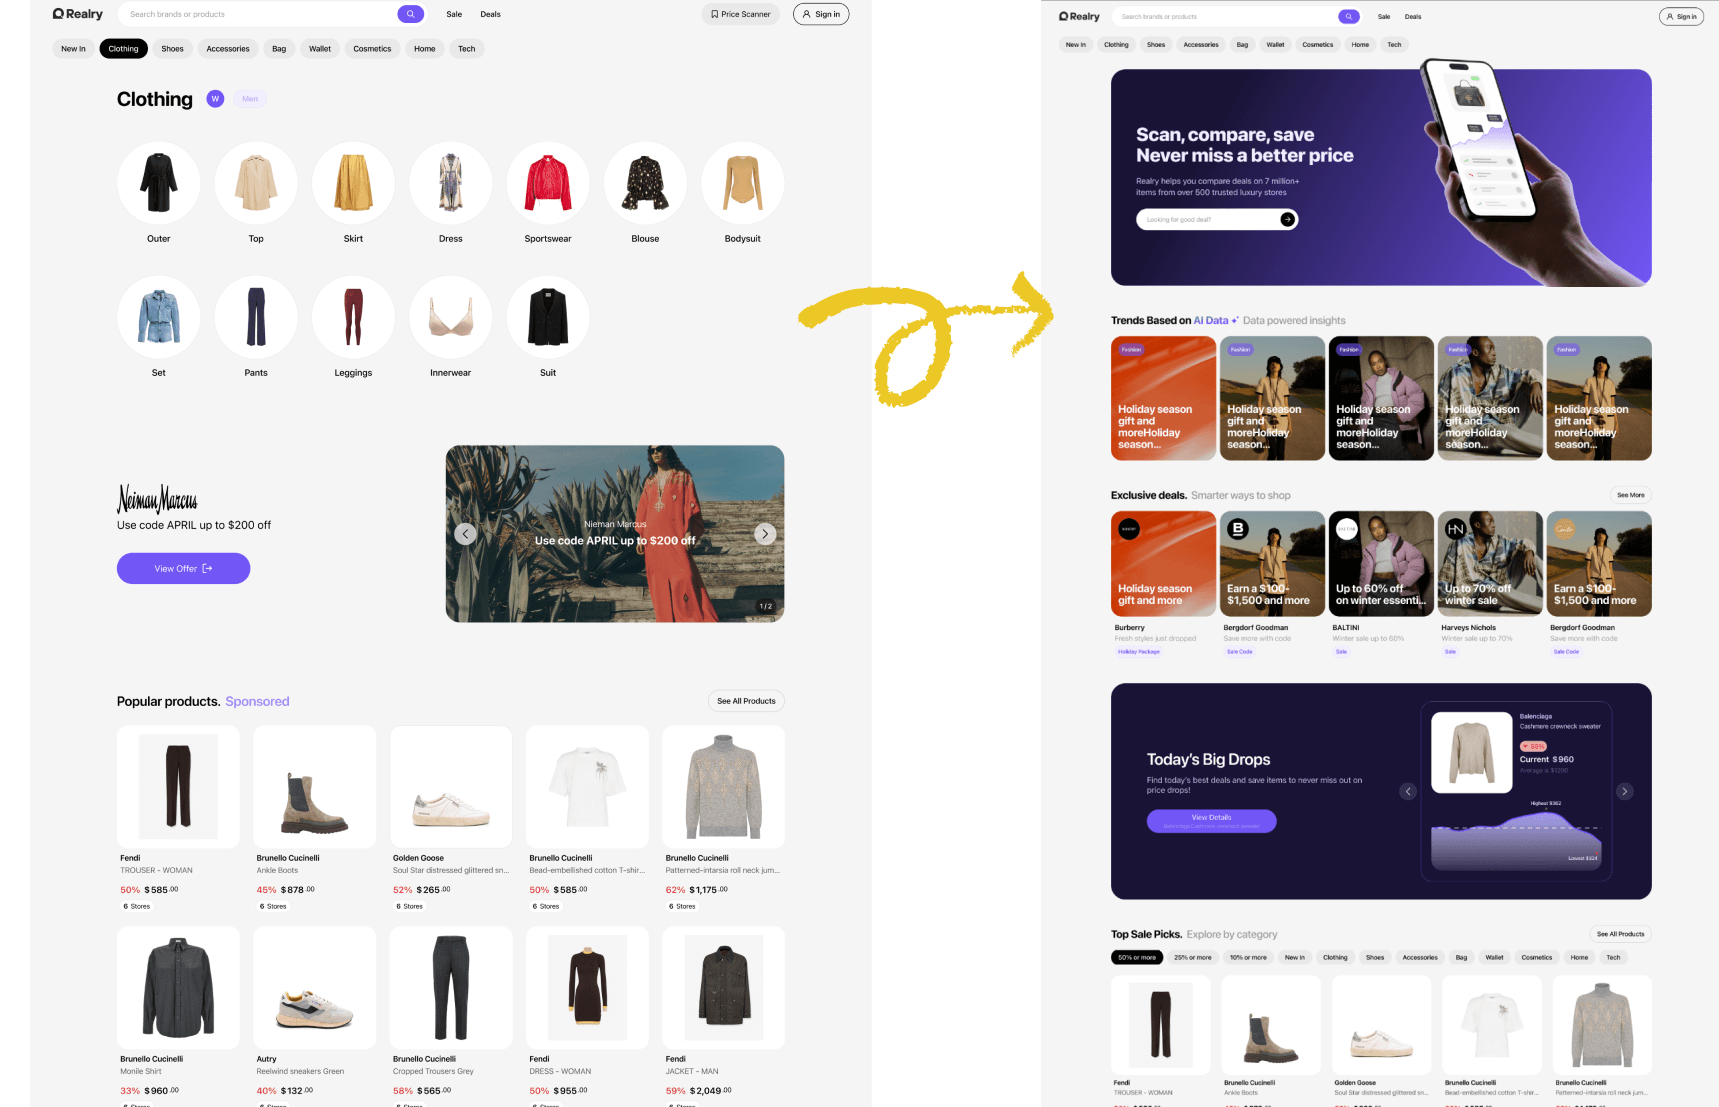The height and width of the screenshot is (1107, 1719).
Task: Click the purple search button on the Clothing page
Action: pos(410,14)
